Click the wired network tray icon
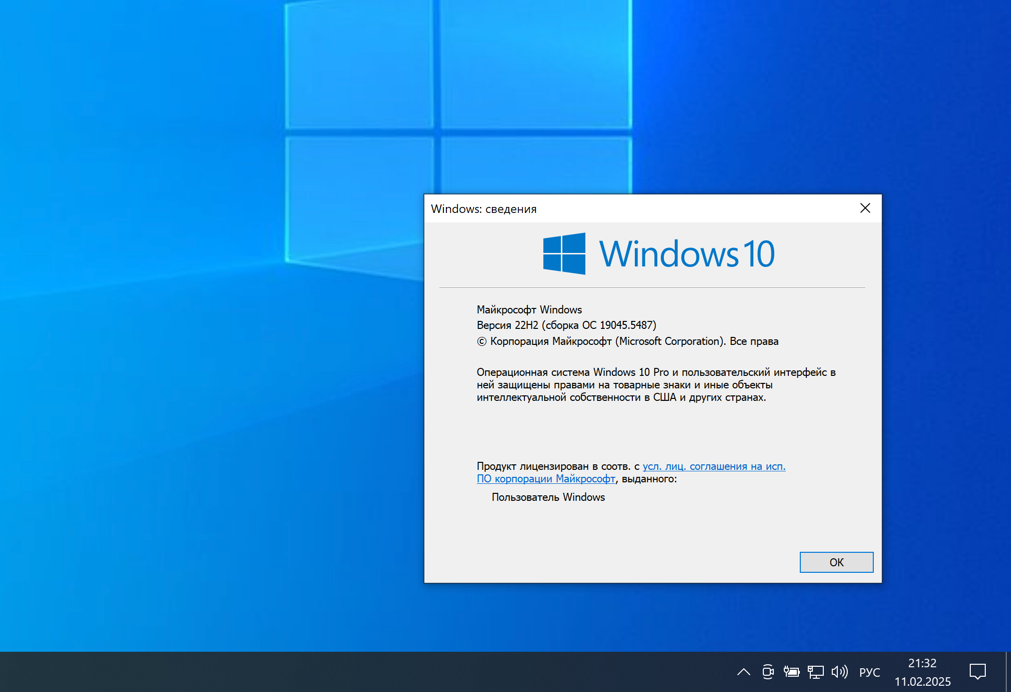Screen dimensions: 1011x692 815,671
